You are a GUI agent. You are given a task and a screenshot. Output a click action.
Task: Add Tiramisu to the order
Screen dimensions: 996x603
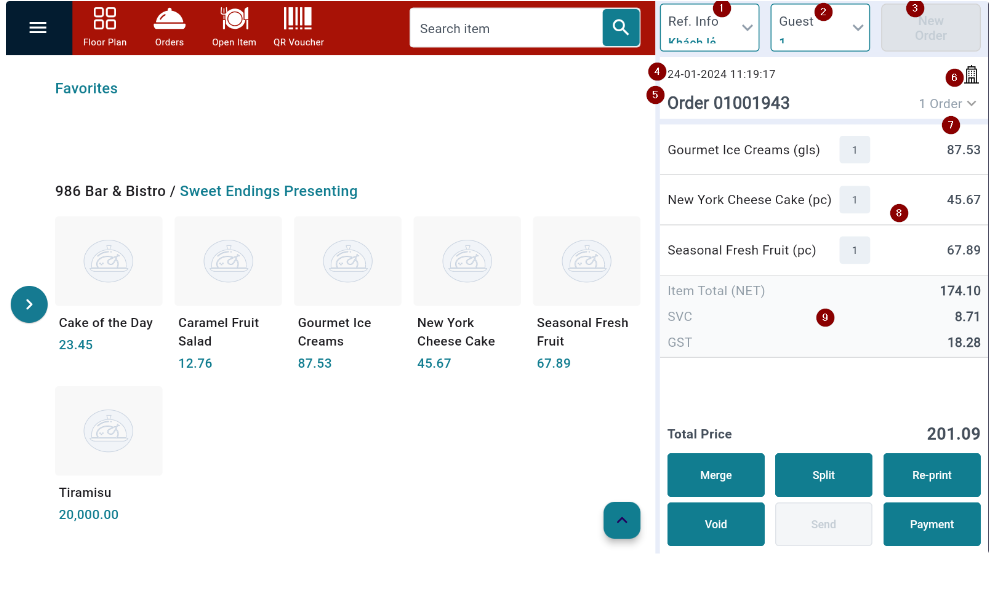[108, 431]
